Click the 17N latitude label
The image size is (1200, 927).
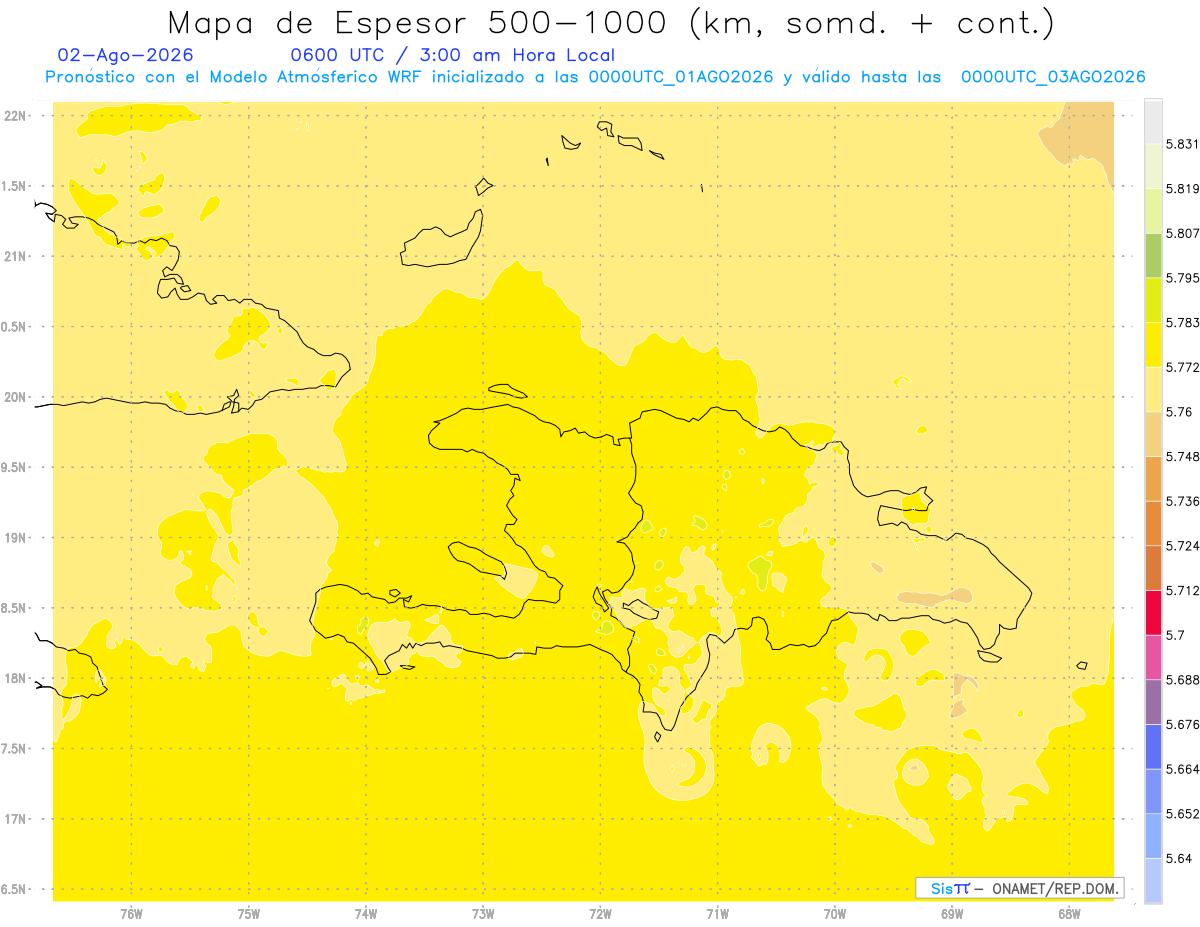click(15, 819)
